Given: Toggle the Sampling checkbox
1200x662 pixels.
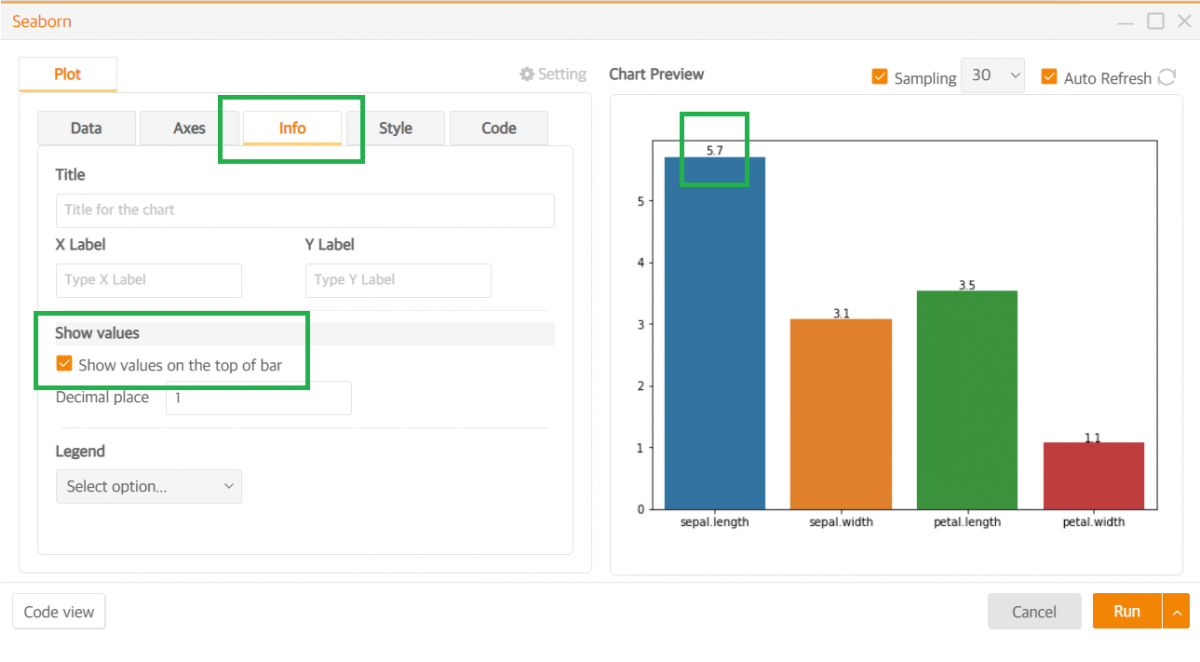Looking at the screenshot, I should tap(880, 77).
